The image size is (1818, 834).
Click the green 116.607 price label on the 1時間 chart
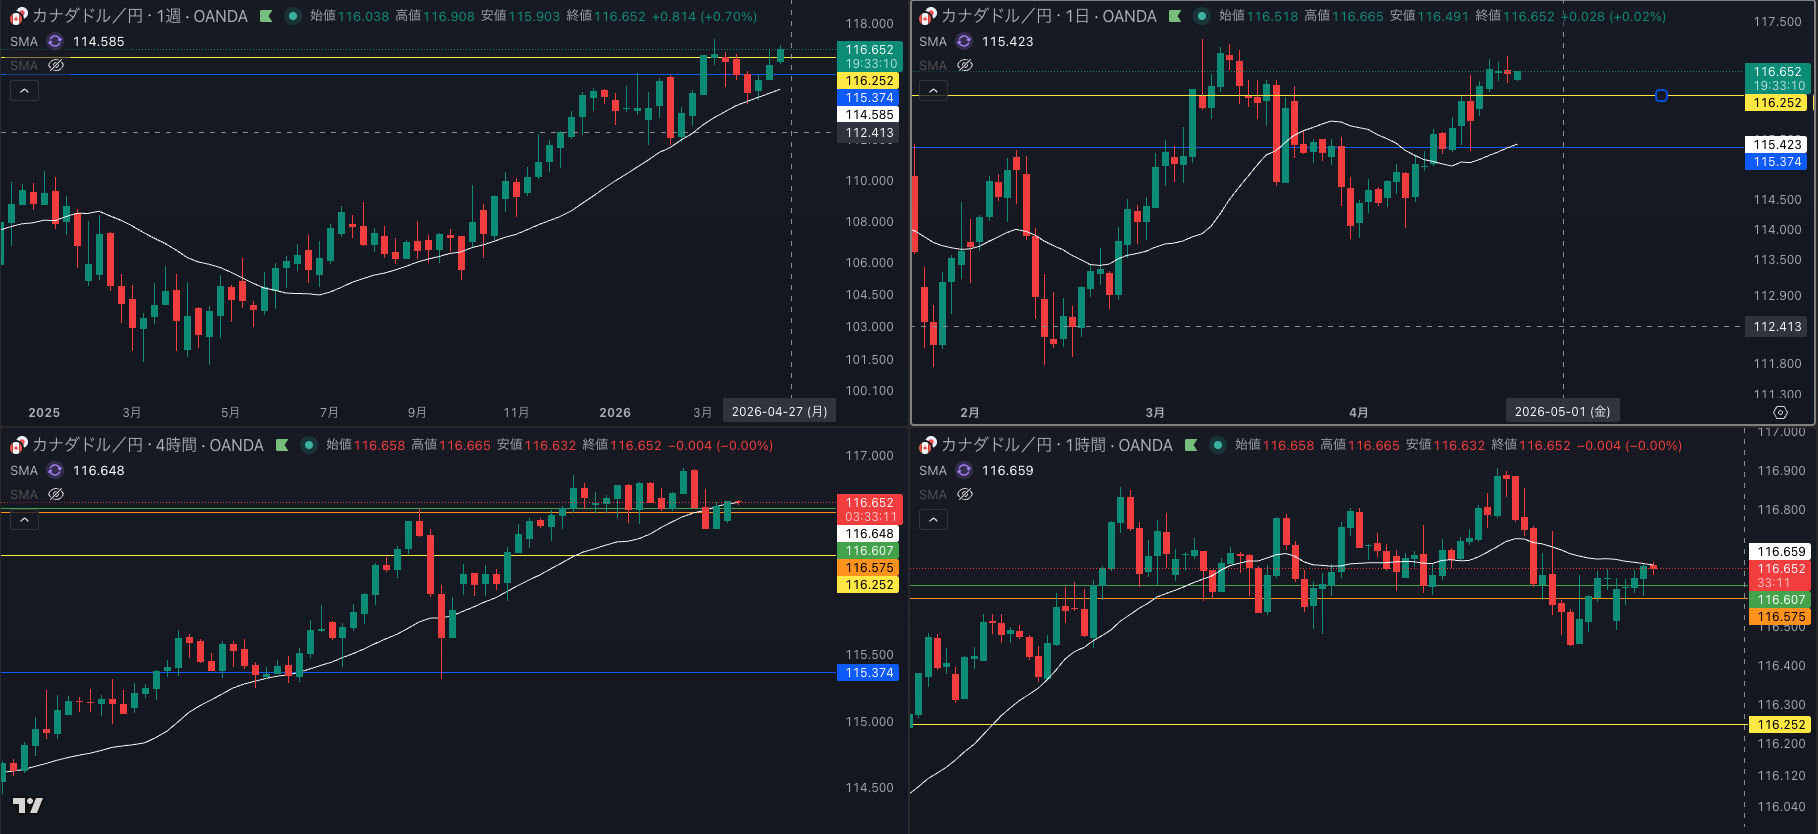[1781, 600]
